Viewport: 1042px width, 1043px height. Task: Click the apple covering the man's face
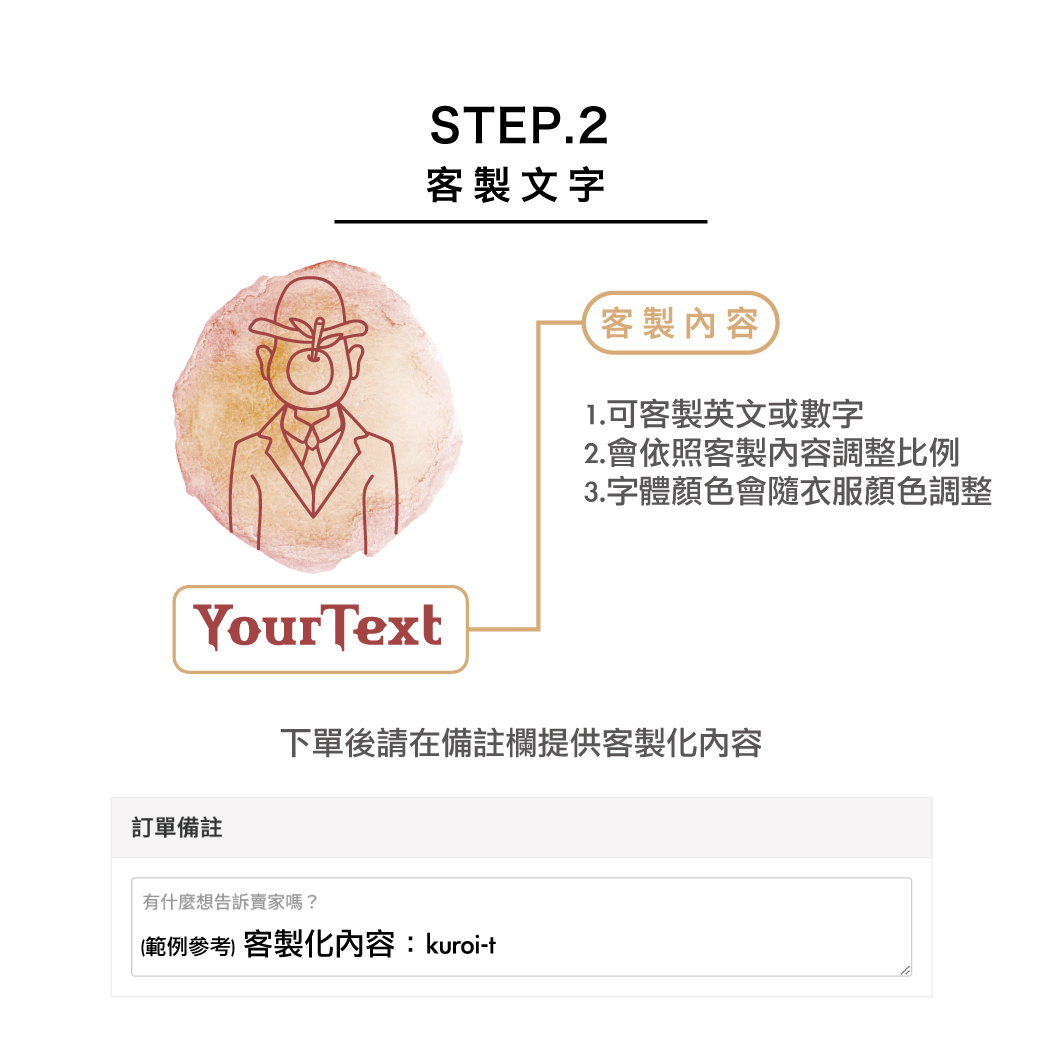309,371
